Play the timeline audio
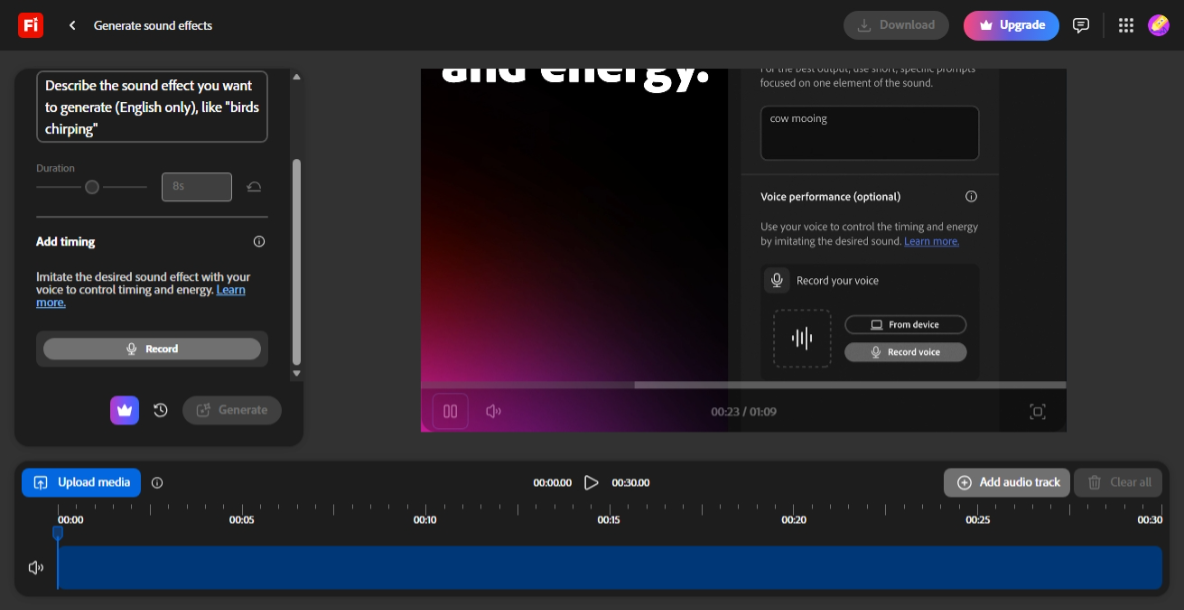 (x=591, y=483)
